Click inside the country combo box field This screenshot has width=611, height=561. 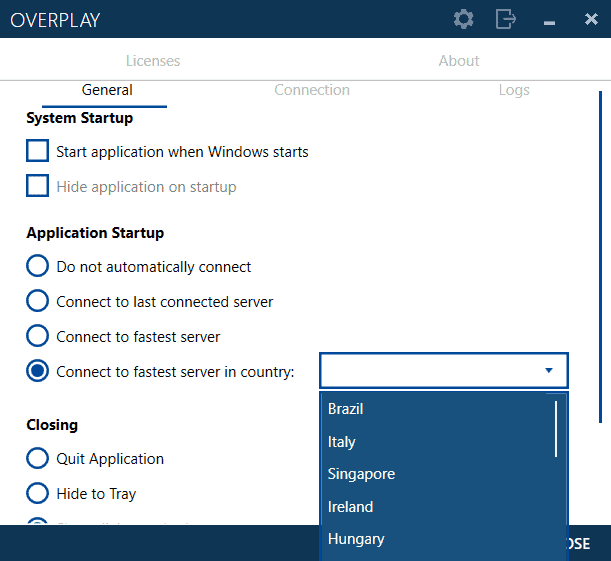click(444, 370)
